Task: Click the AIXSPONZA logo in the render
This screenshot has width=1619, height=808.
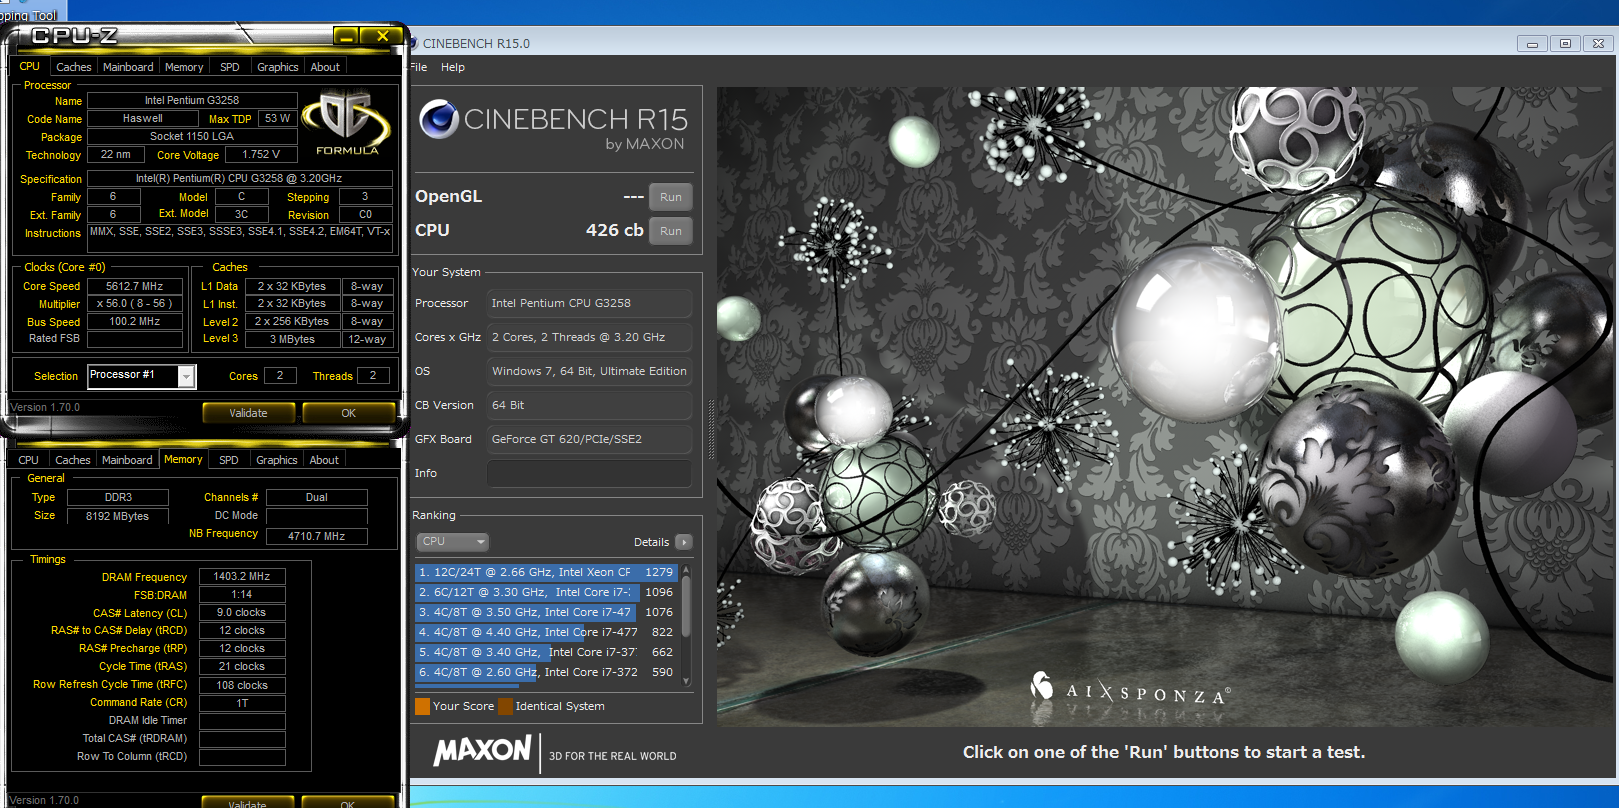Action: click(x=1131, y=690)
